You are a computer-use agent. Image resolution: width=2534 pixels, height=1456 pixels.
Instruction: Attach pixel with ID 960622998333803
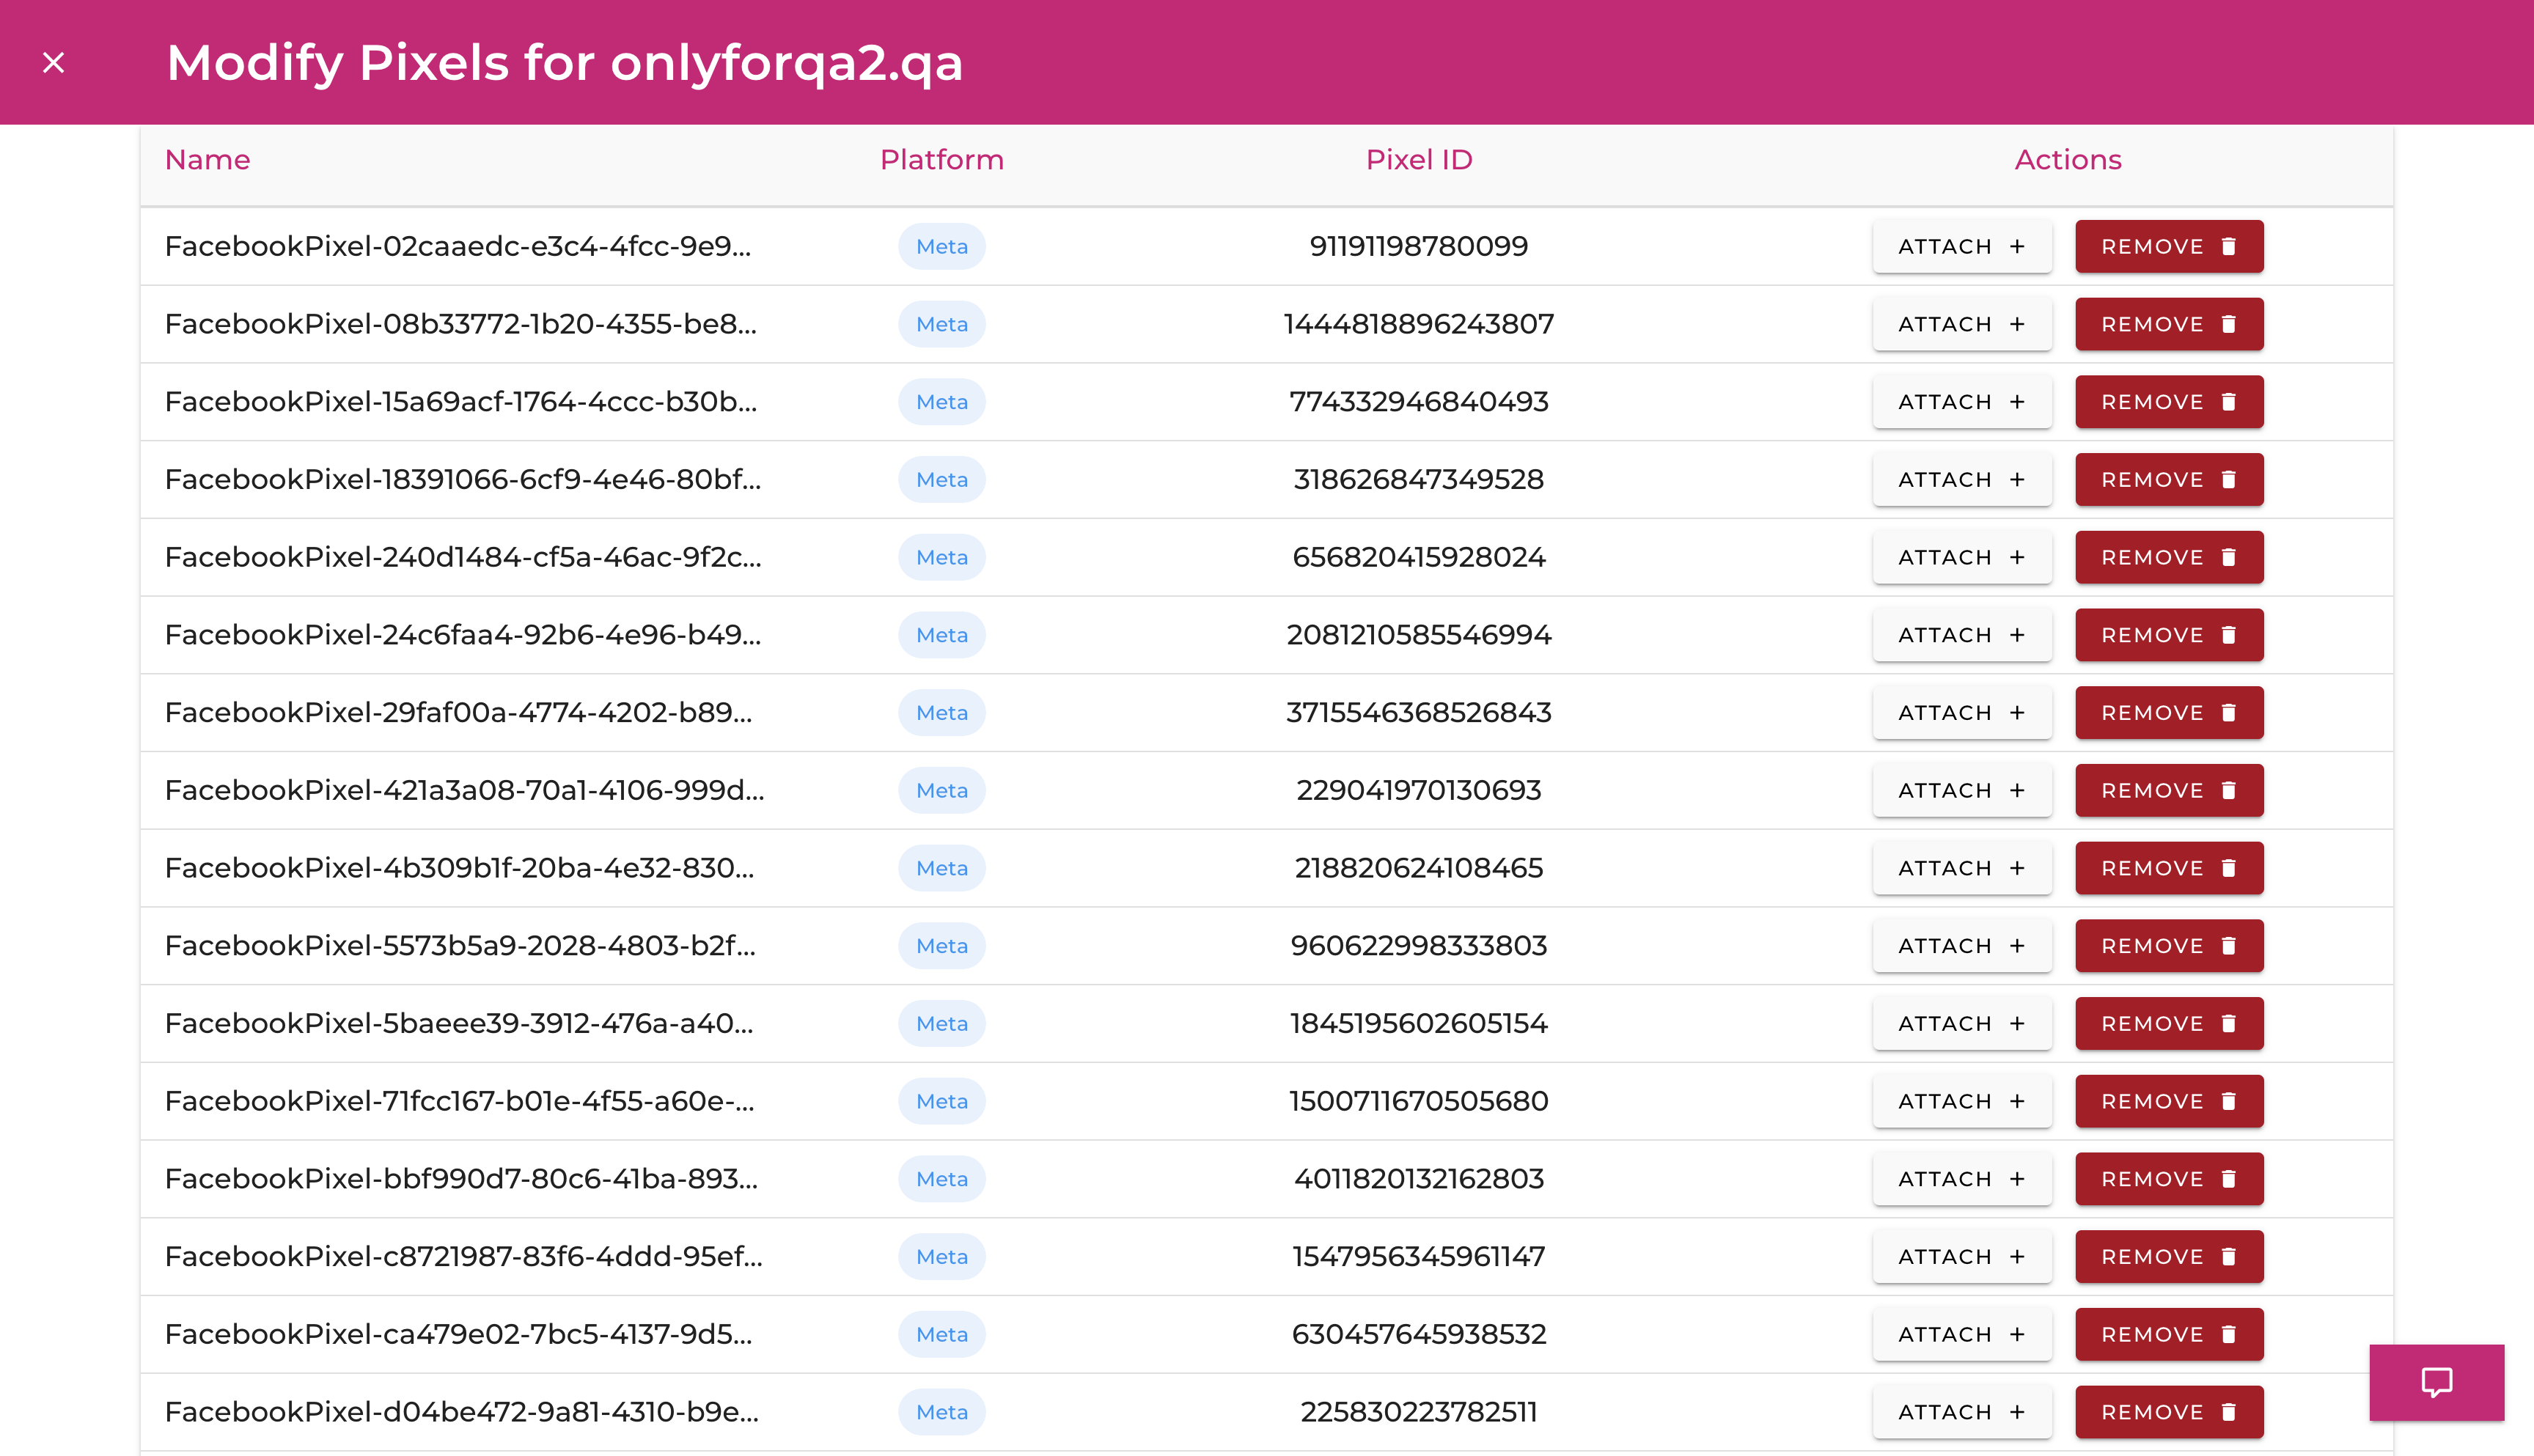(1961, 946)
